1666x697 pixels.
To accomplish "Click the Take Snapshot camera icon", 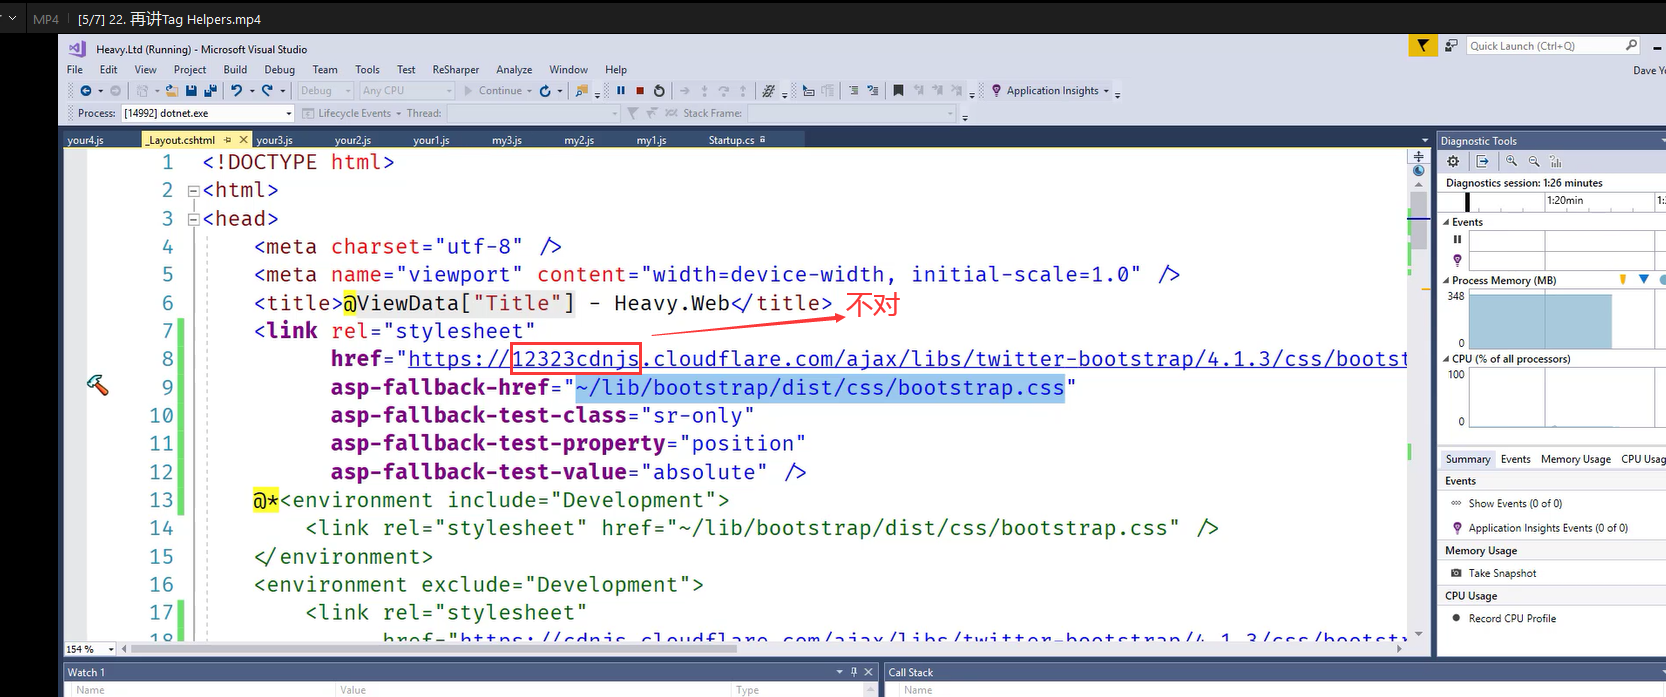I will 1456,573.
